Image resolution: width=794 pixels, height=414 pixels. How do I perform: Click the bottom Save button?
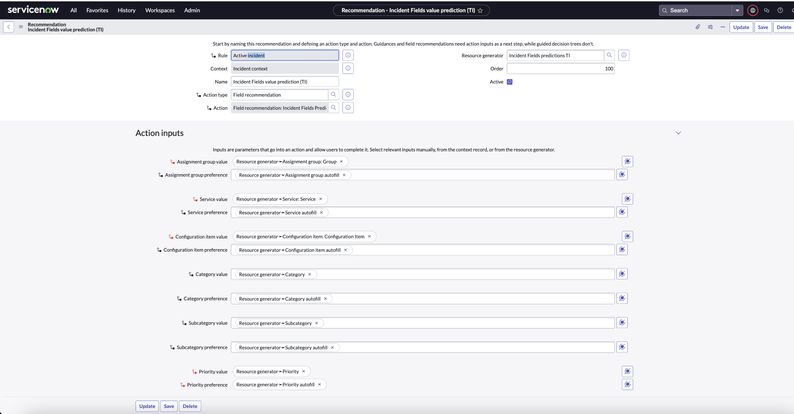[x=169, y=406]
